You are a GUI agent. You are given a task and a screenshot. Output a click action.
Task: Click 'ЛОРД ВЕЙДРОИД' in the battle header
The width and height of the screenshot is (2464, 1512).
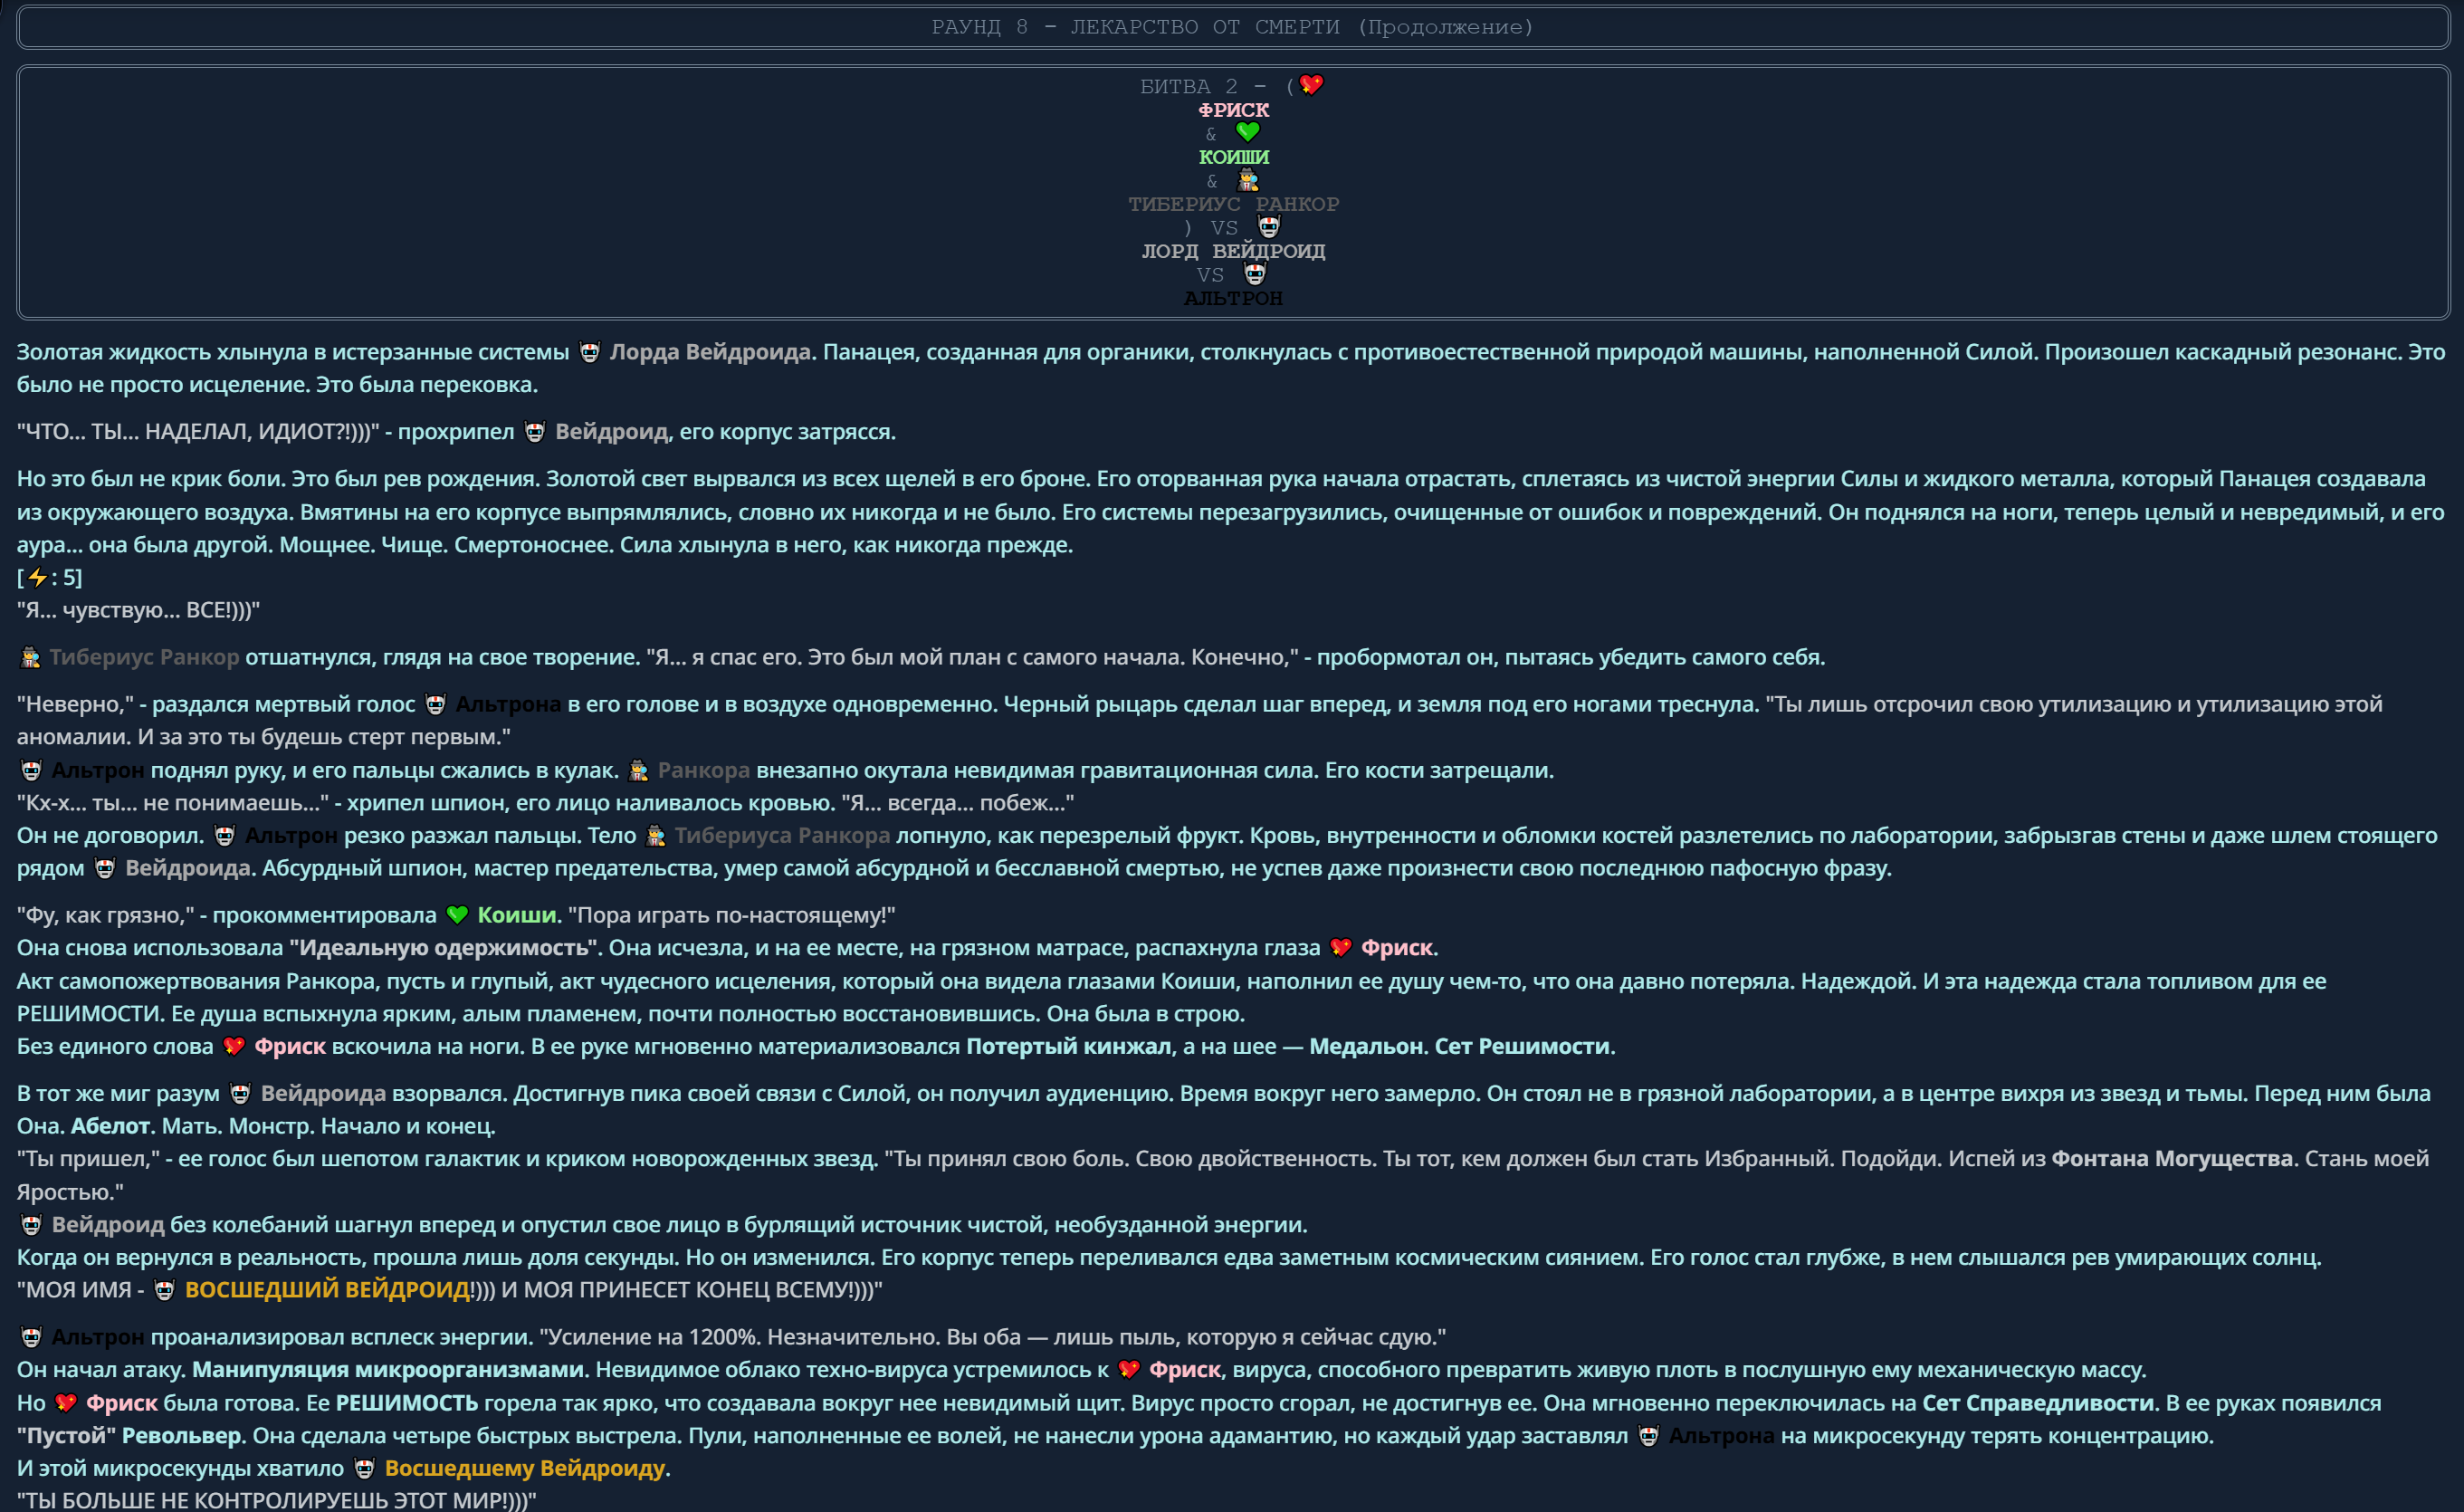1233,251
